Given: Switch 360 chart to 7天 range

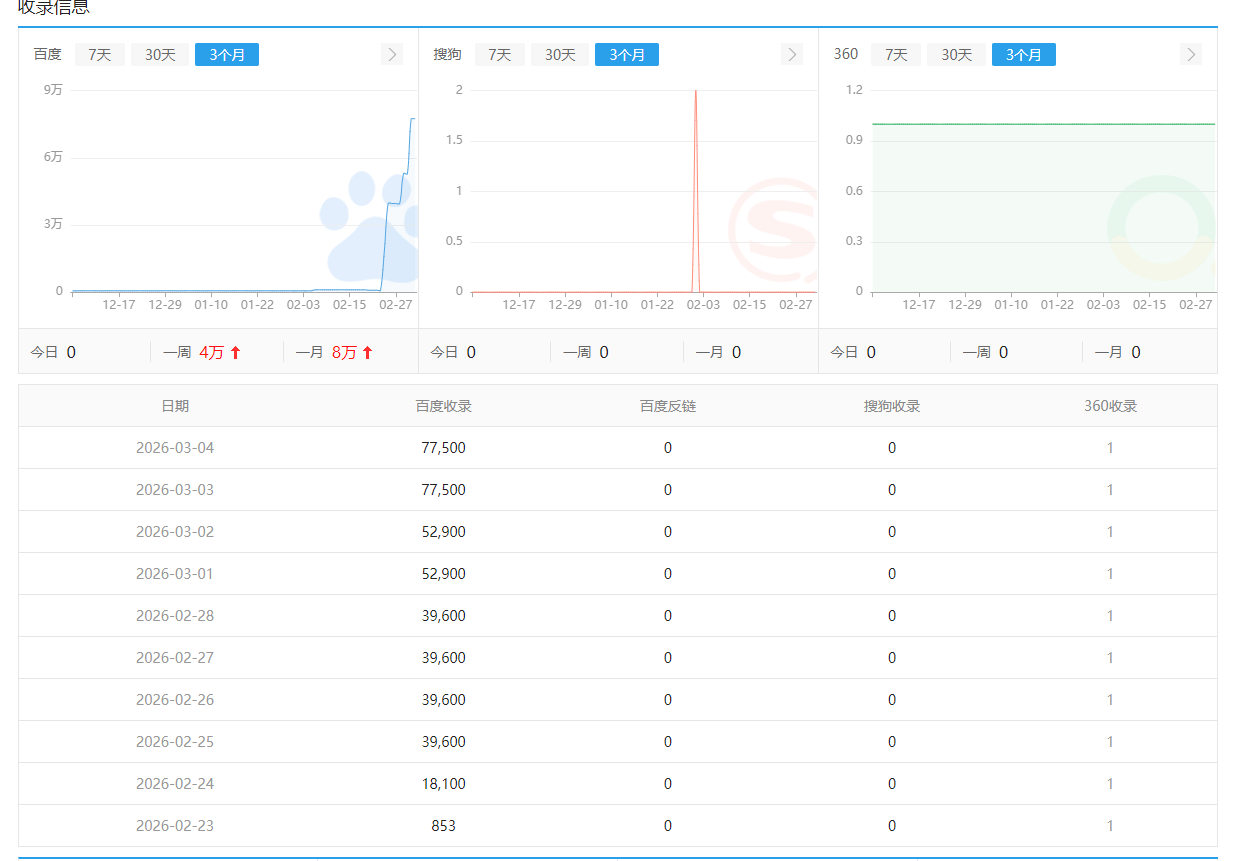Looking at the screenshot, I should tap(896, 55).
